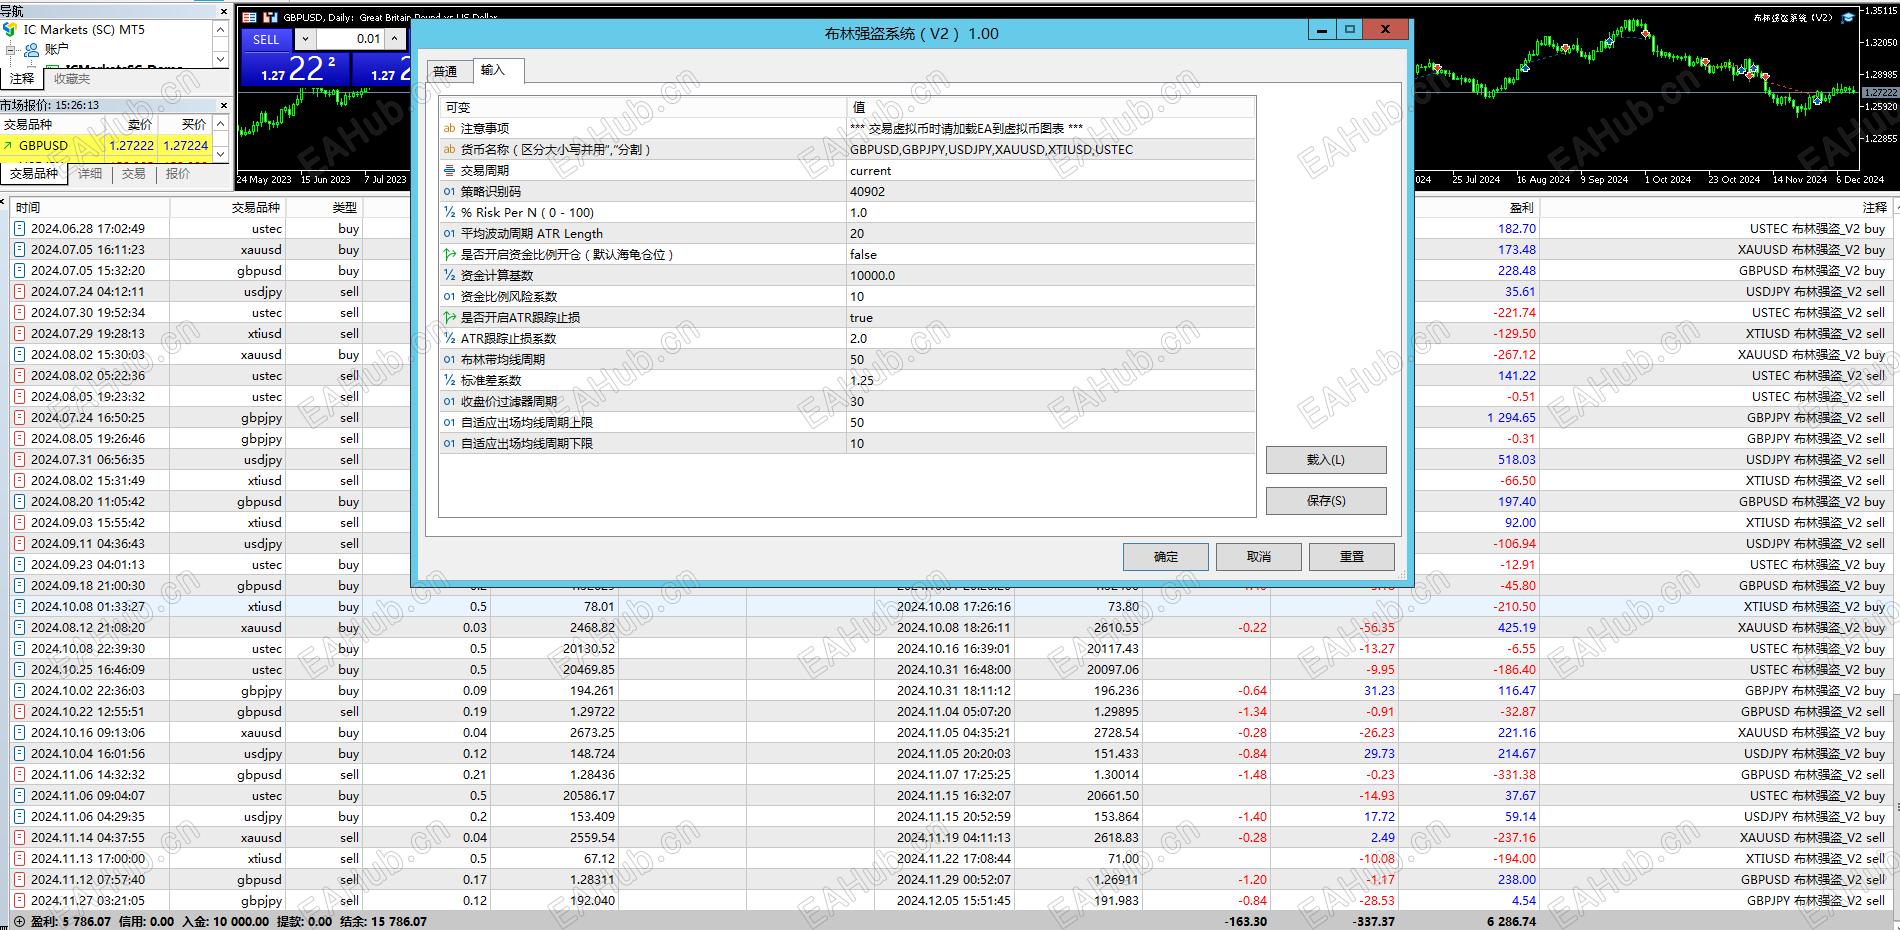Click the integer icon beside 平均波动周期 ATR Length
The width and height of the screenshot is (1900, 930).
click(449, 234)
